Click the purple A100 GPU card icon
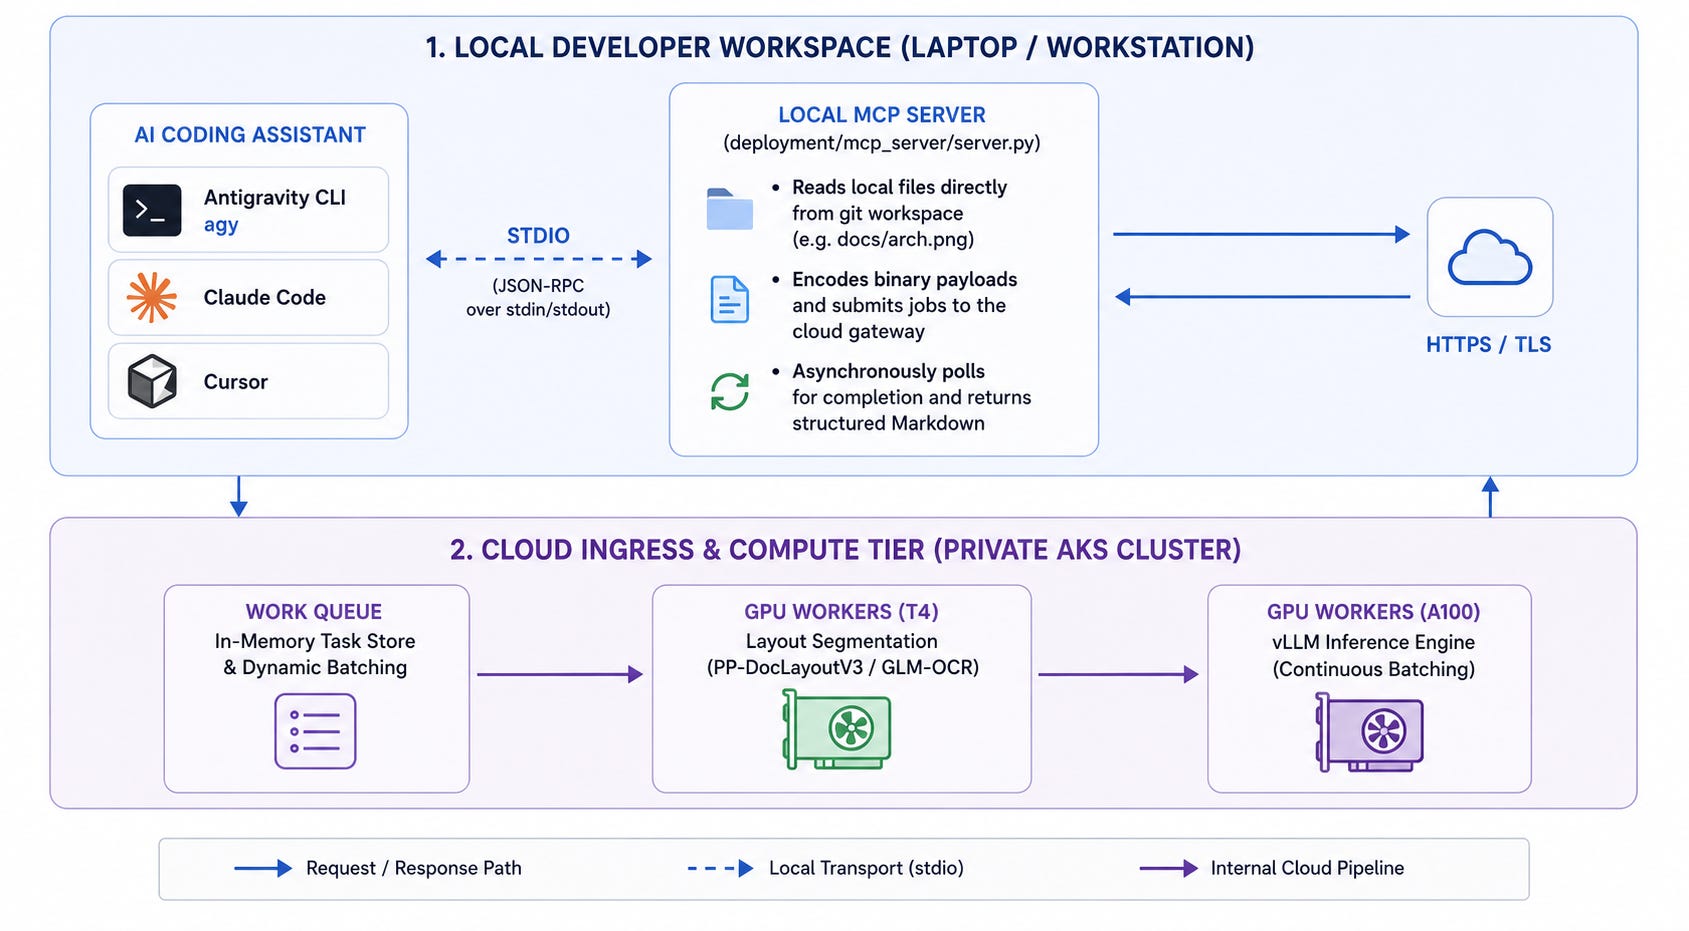The image size is (1689, 931). (1370, 733)
